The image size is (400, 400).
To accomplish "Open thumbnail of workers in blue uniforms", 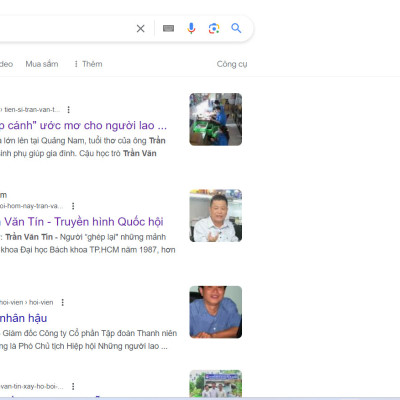I will tap(216, 119).
